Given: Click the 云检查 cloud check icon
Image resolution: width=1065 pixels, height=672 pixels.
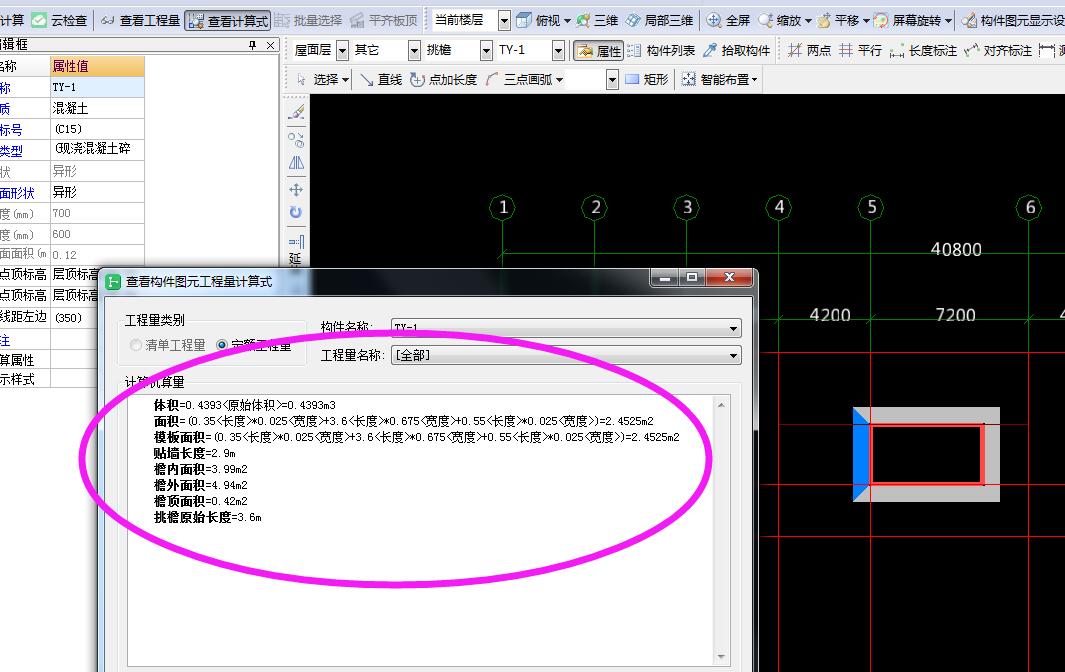Looking at the screenshot, I should [39, 20].
